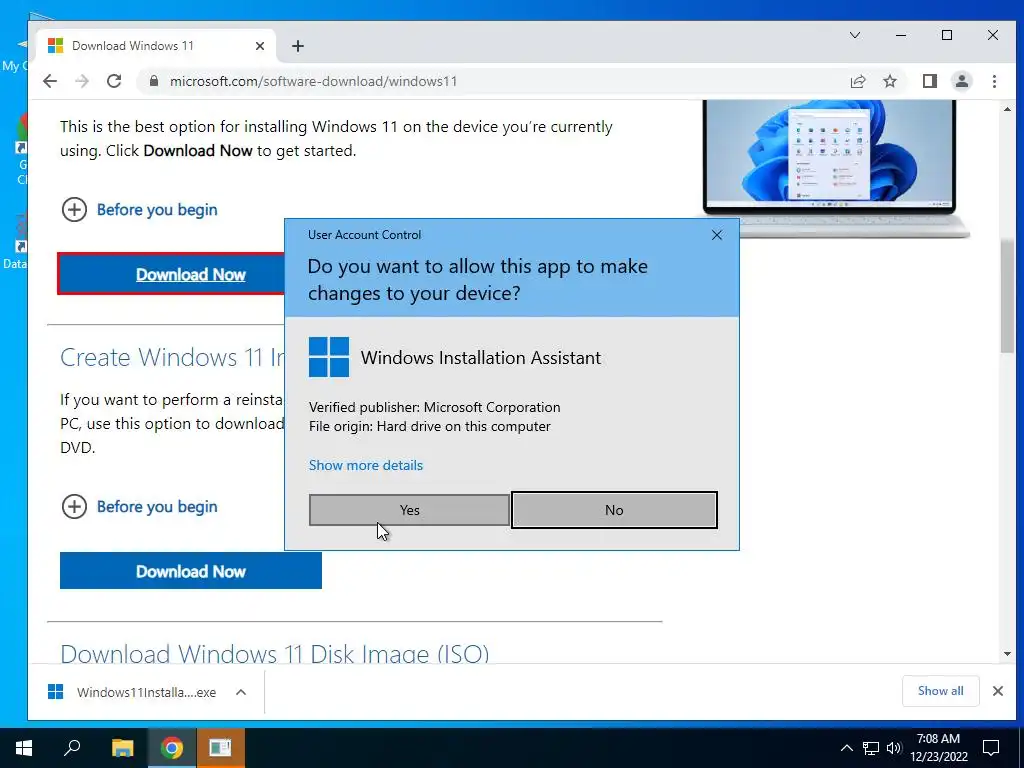Click the padlock site info icon
1024x768 pixels.
point(153,81)
